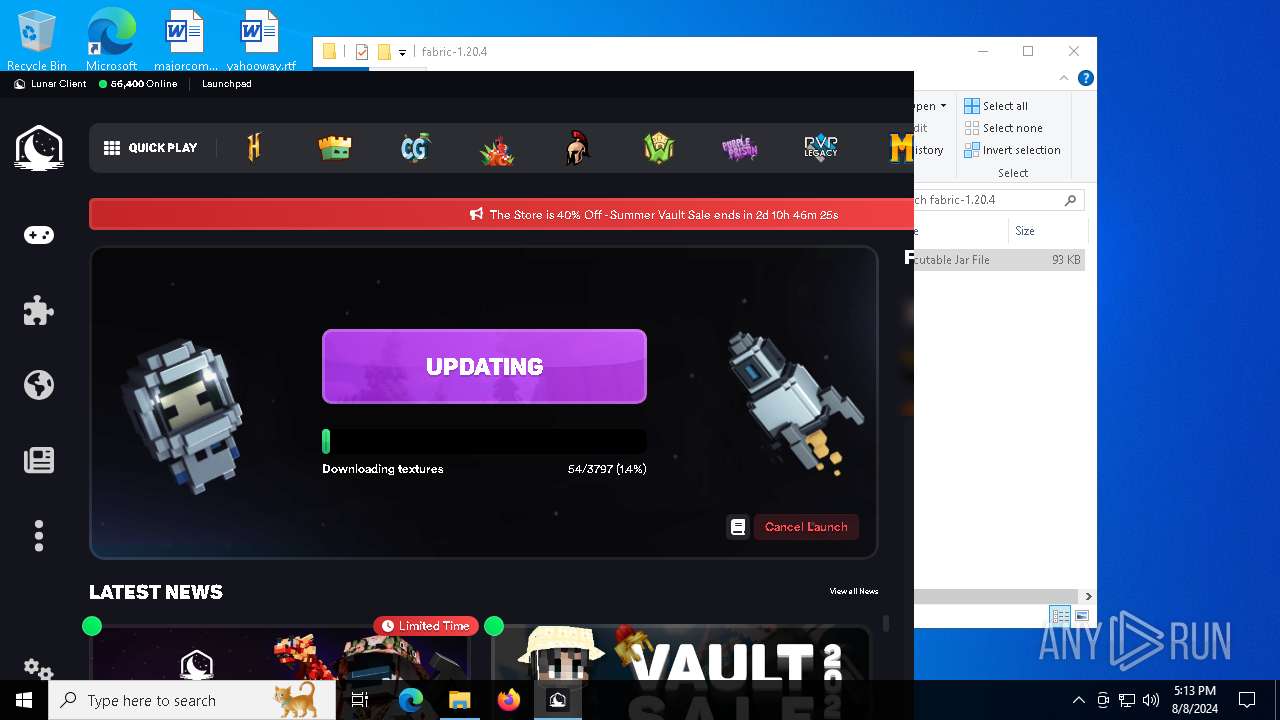1280x720 pixels.
Task: Open the majorcom Word document on desktop
Action: pyautogui.click(x=185, y=41)
